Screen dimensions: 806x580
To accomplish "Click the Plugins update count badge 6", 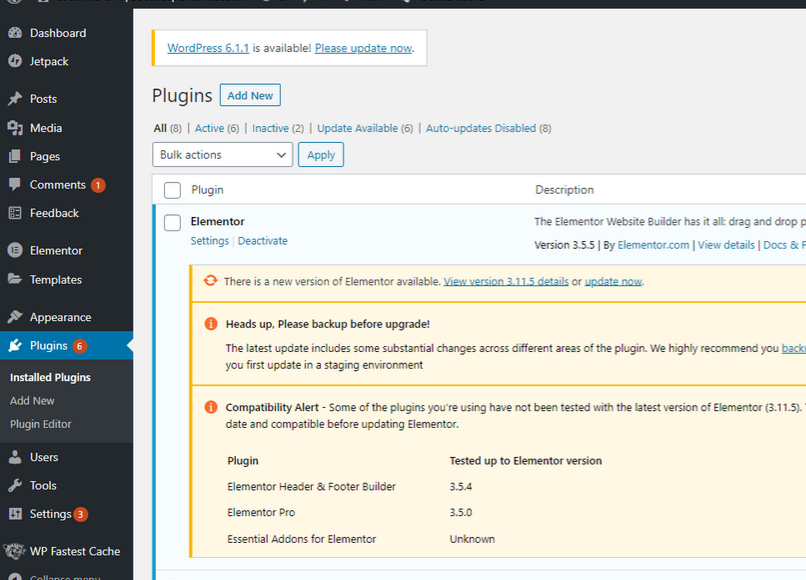I will pos(79,346).
